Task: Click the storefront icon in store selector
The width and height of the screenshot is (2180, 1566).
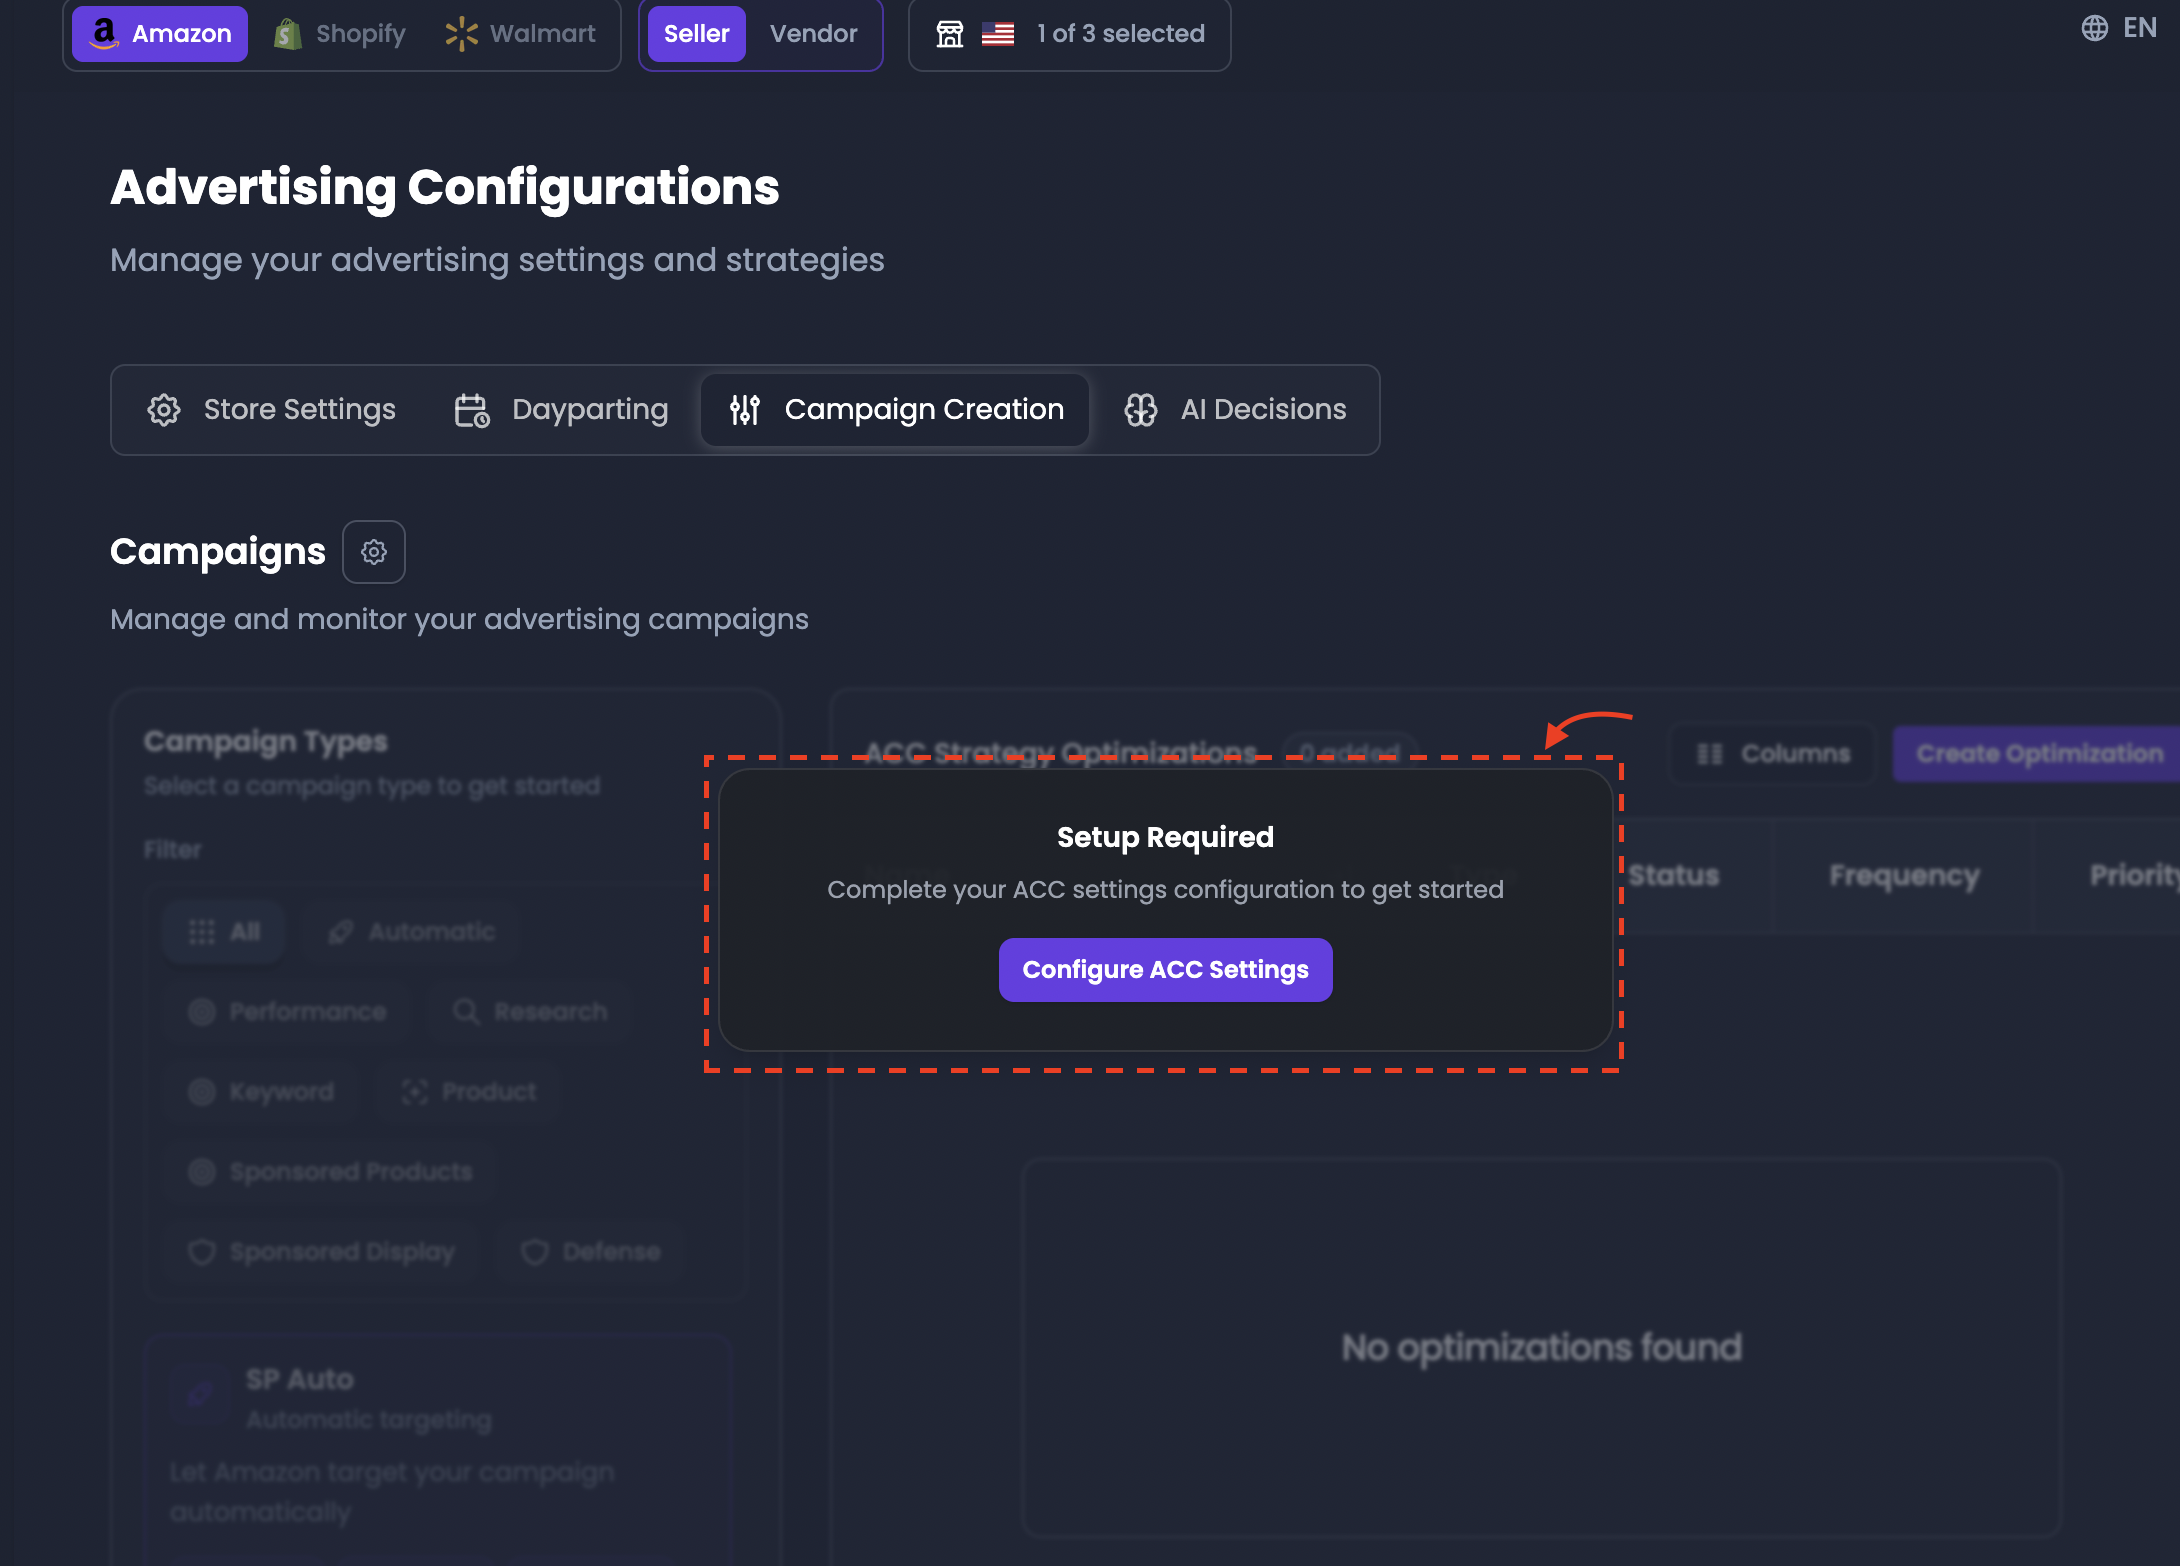Action: [949, 34]
